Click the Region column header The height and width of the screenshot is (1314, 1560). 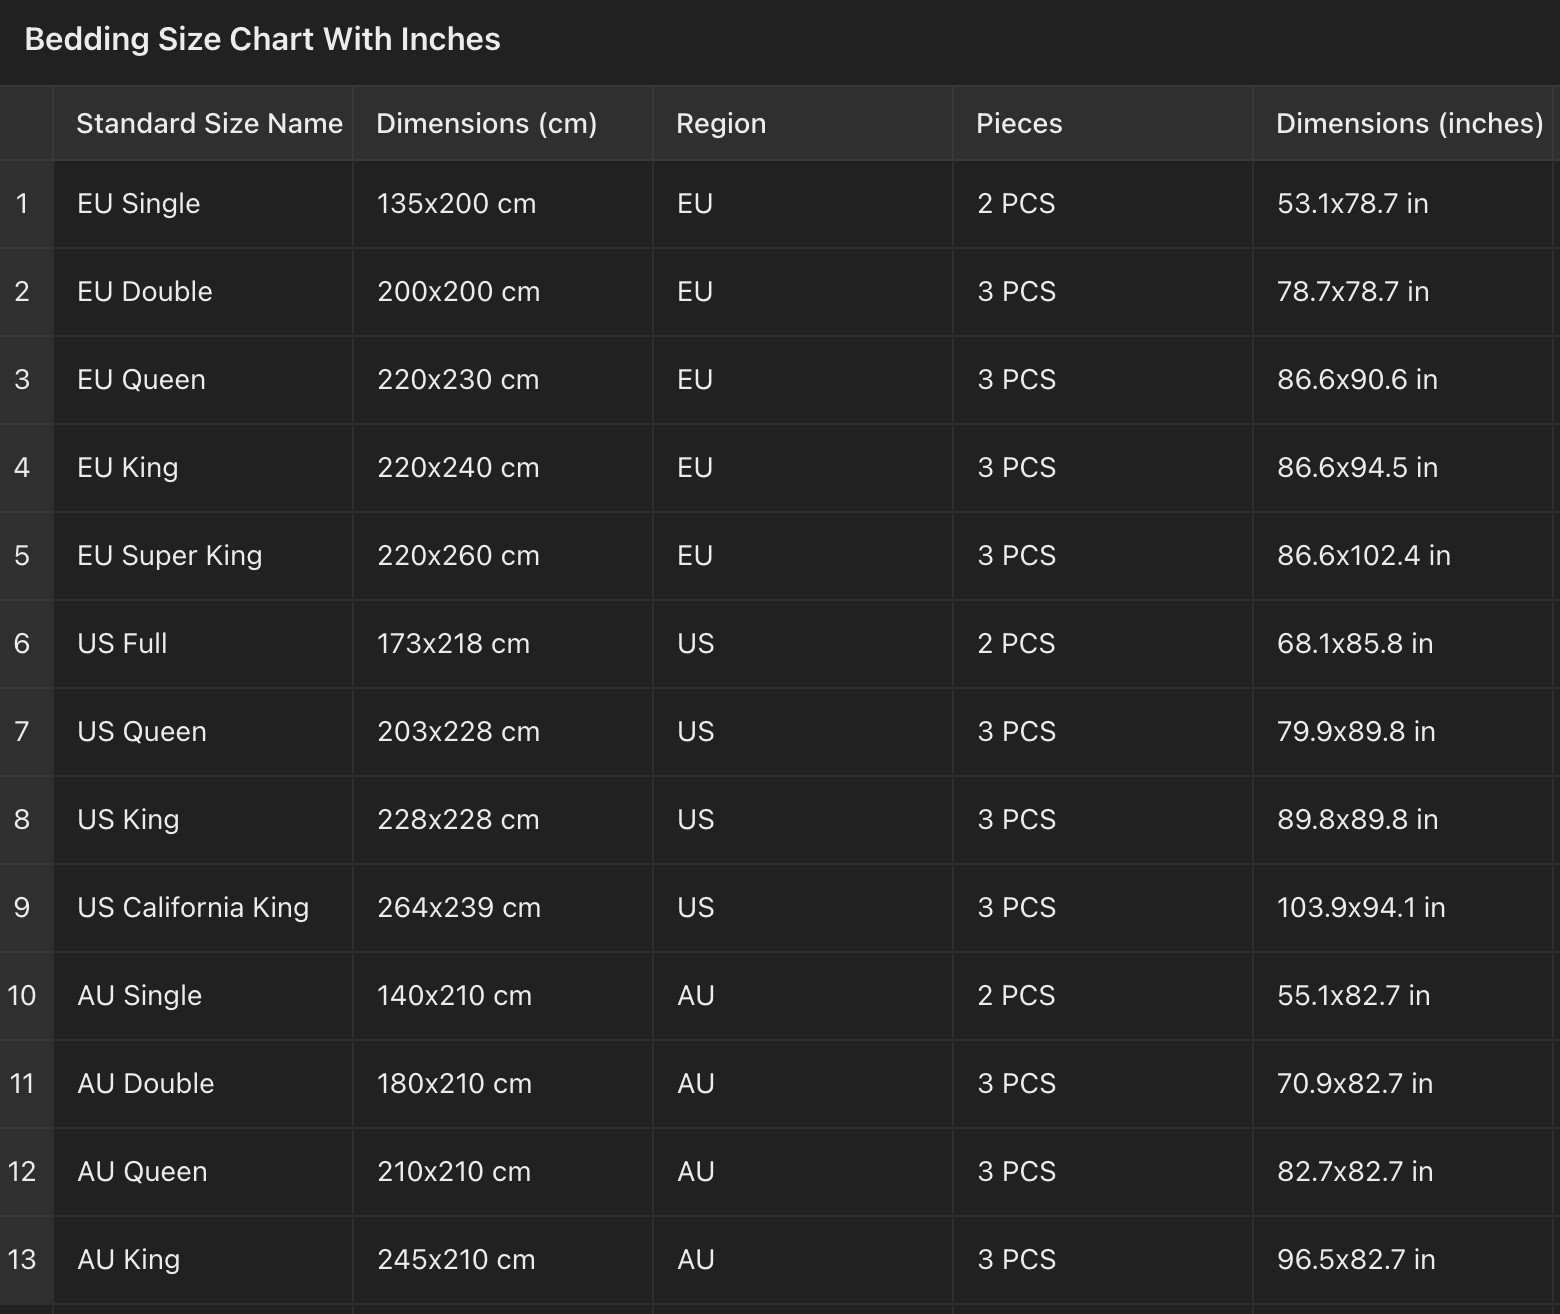pos(721,124)
